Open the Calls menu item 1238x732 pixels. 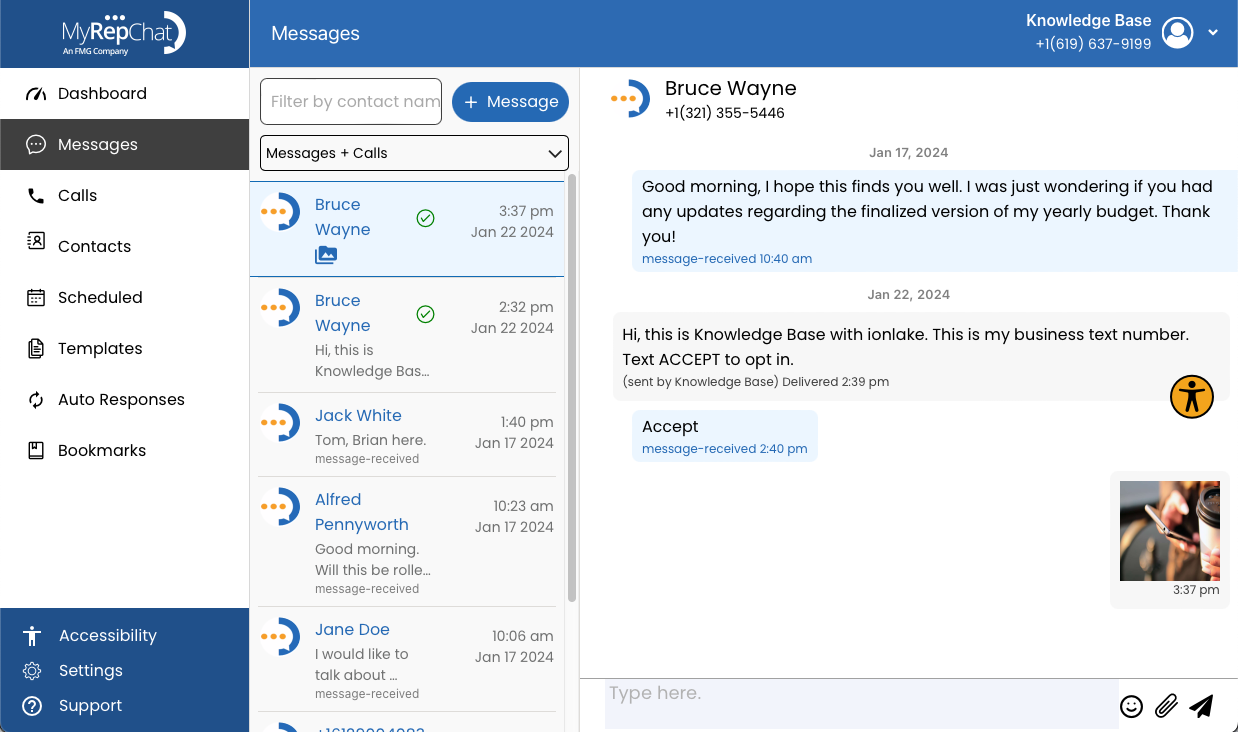click(x=124, y=196)
